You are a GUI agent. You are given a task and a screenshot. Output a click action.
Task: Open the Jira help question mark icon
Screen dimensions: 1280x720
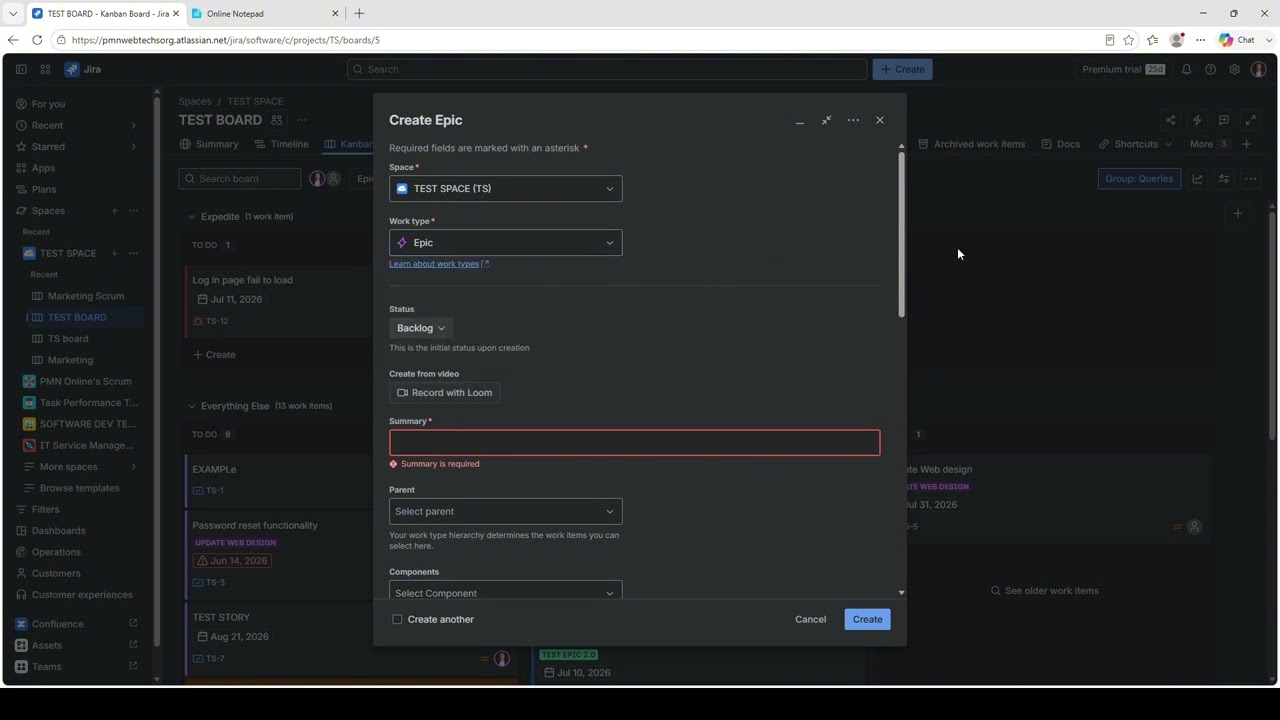point(1210,69)
